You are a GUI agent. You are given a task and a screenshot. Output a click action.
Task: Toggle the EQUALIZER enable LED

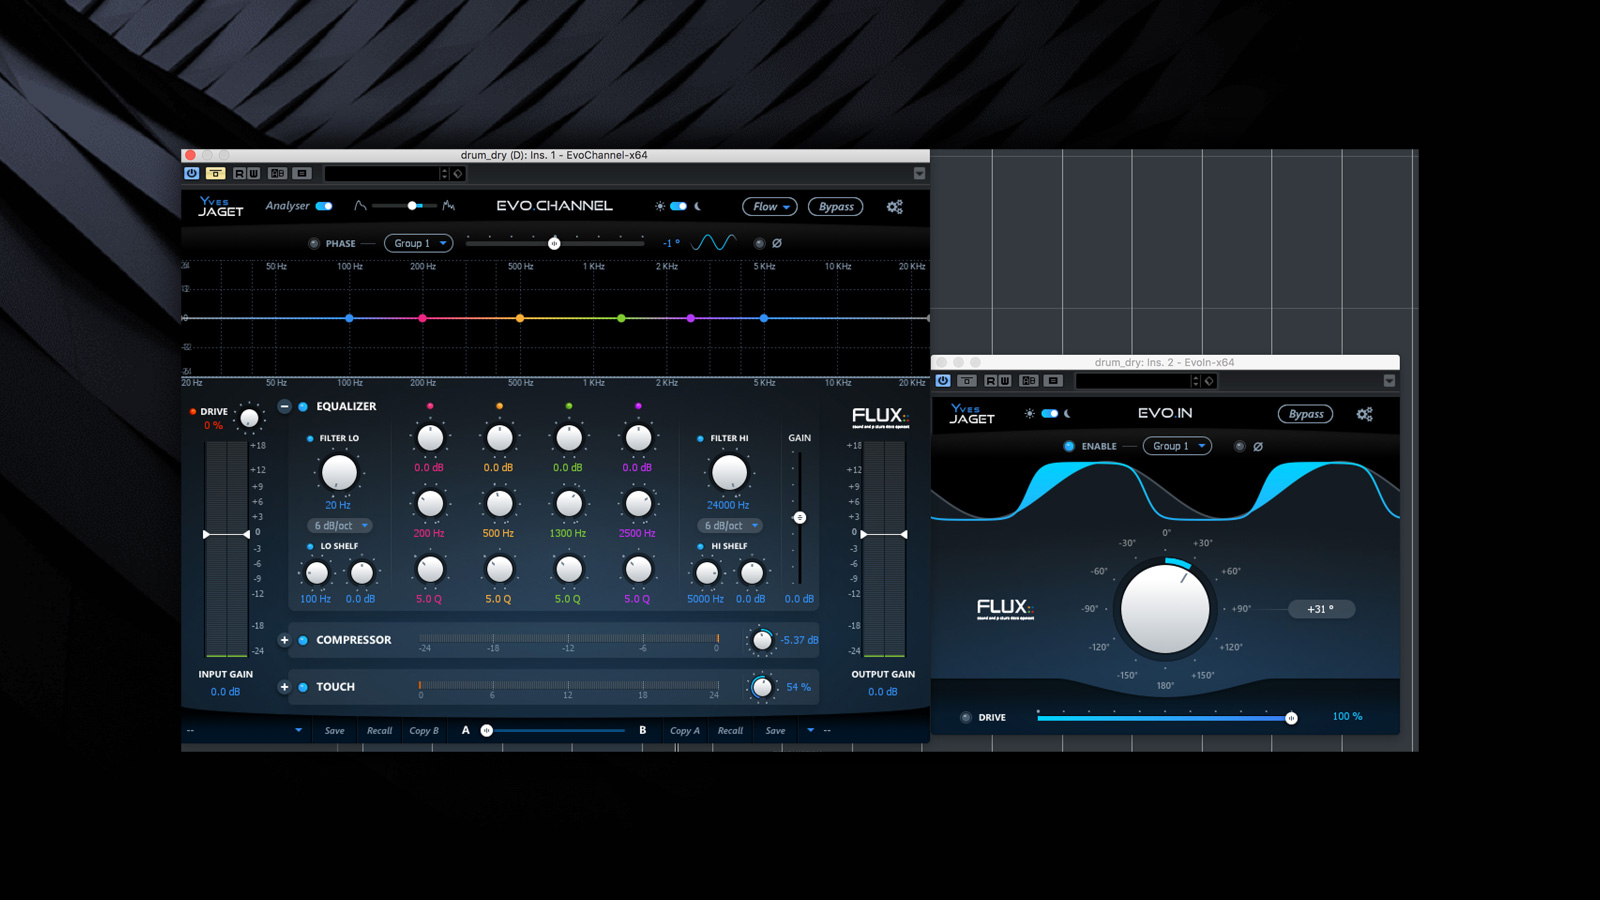pyautogui.click(x=303, y=407)
